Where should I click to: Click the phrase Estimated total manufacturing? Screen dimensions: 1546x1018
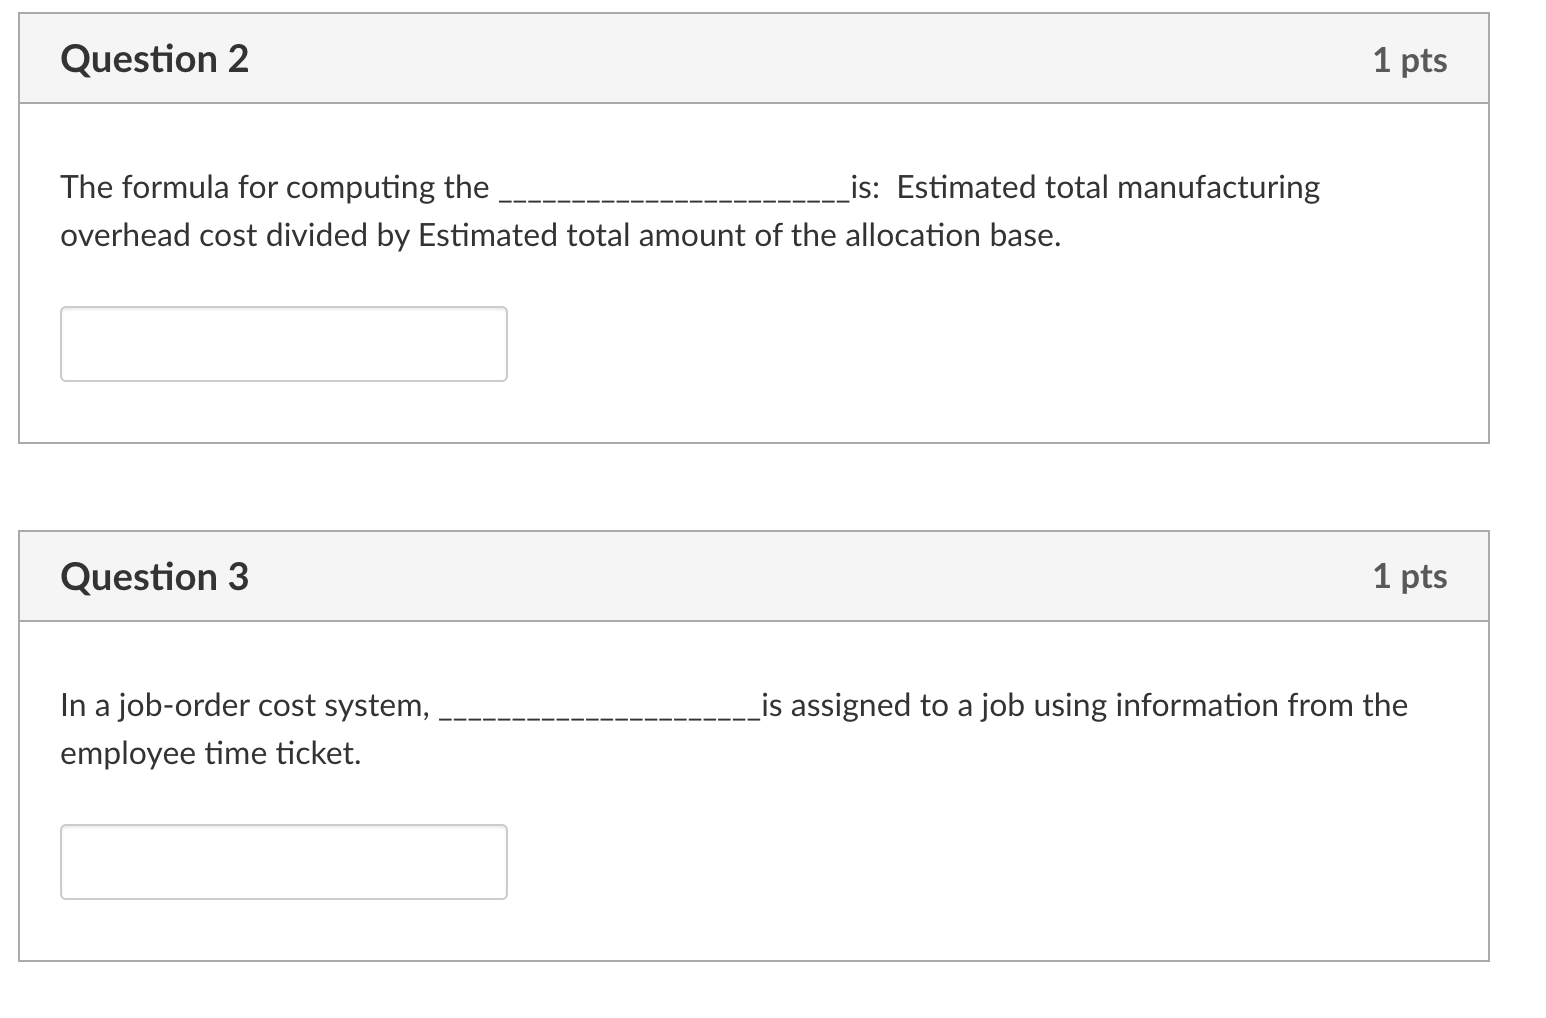point(1105,186)
